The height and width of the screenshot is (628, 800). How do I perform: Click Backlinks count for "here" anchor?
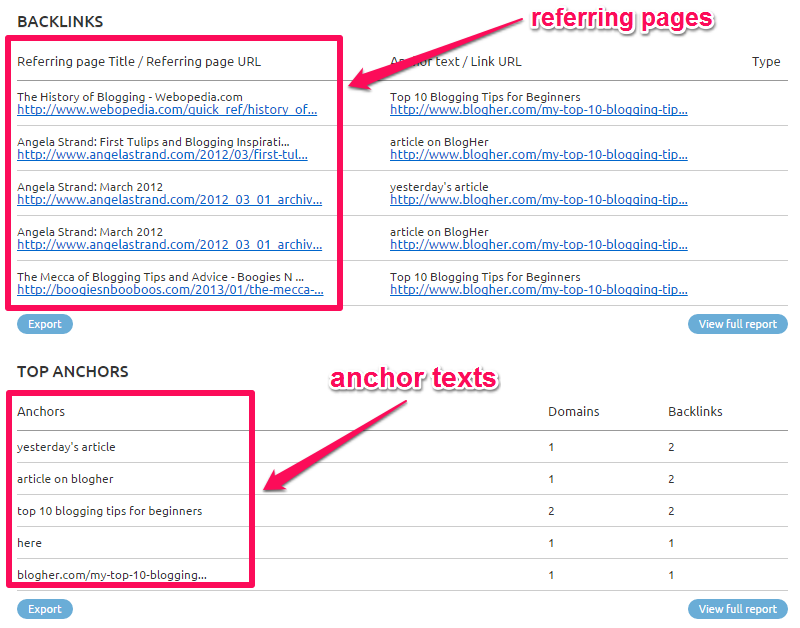point(671,543)
